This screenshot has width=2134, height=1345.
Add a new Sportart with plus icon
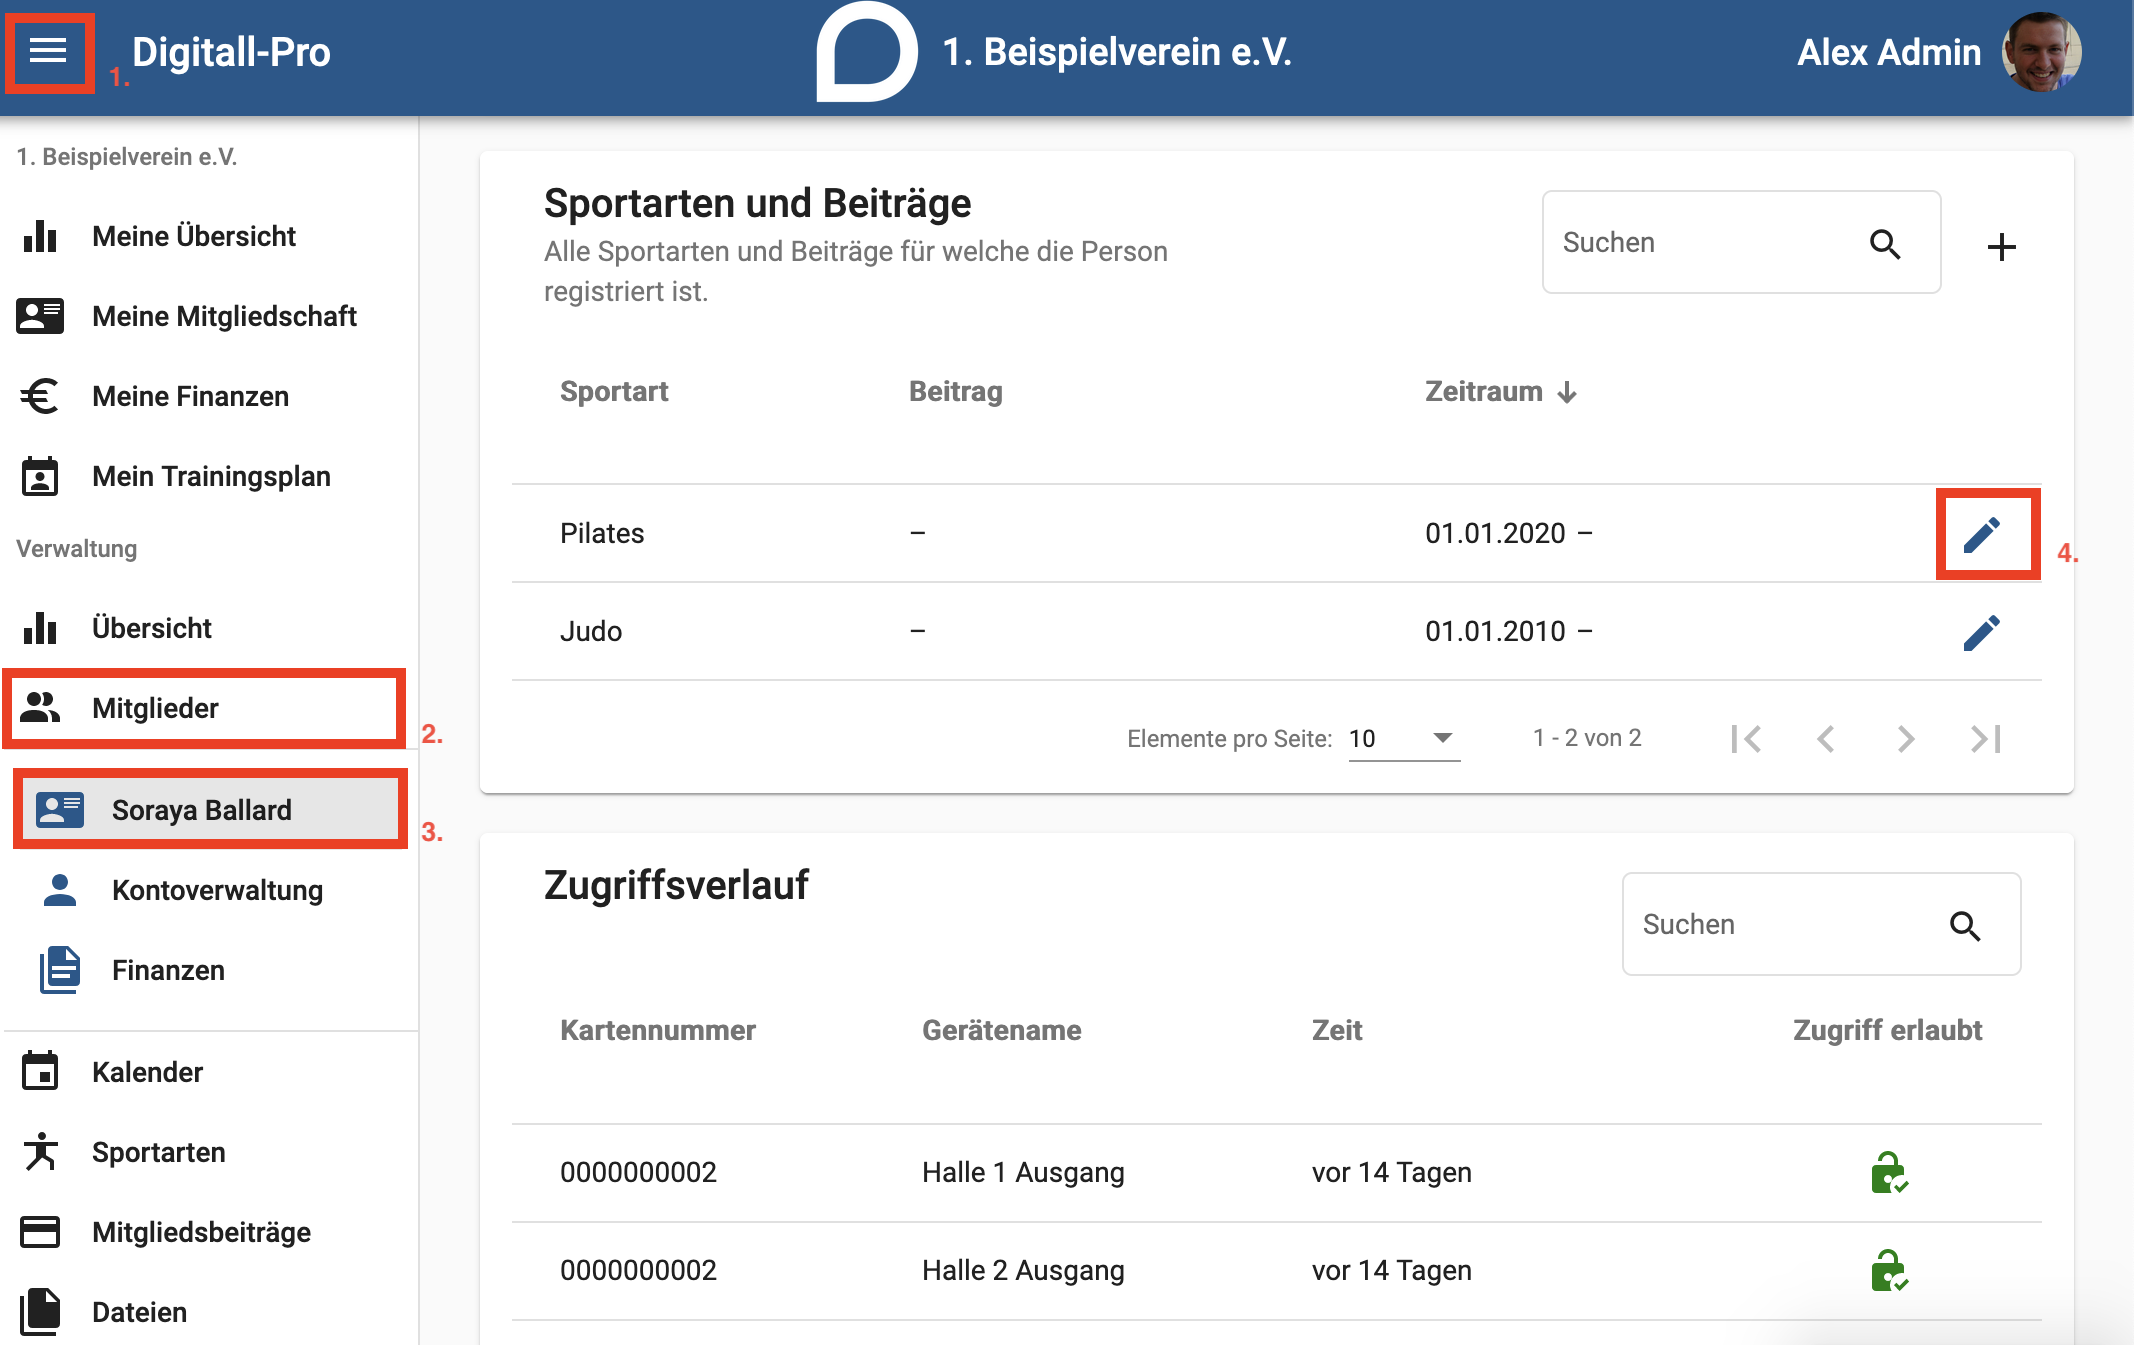(2001, 246)
